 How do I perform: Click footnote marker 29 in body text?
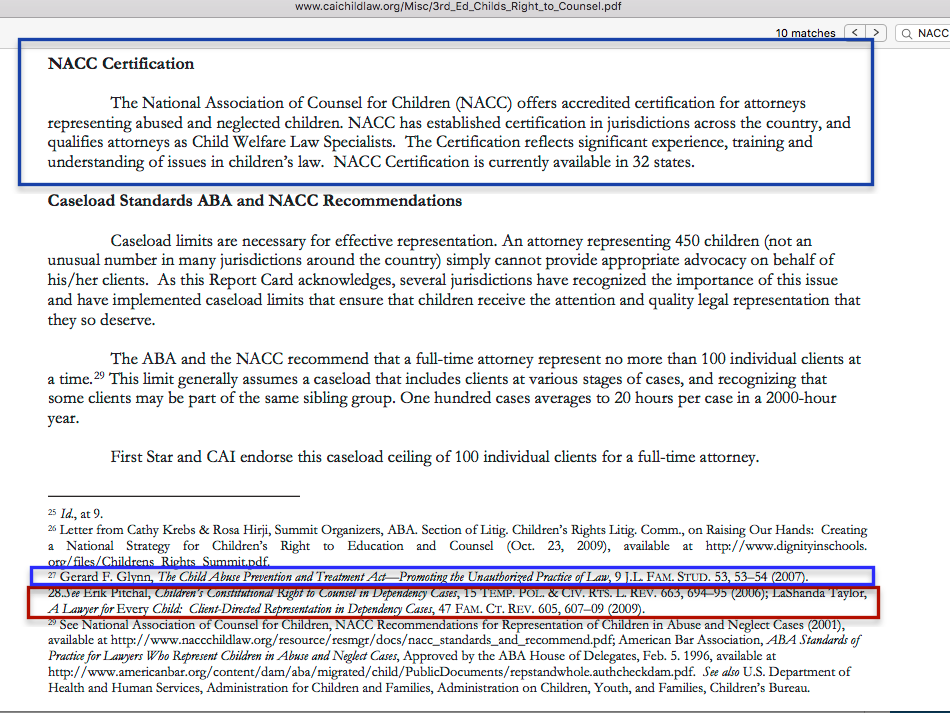point(99,375)
